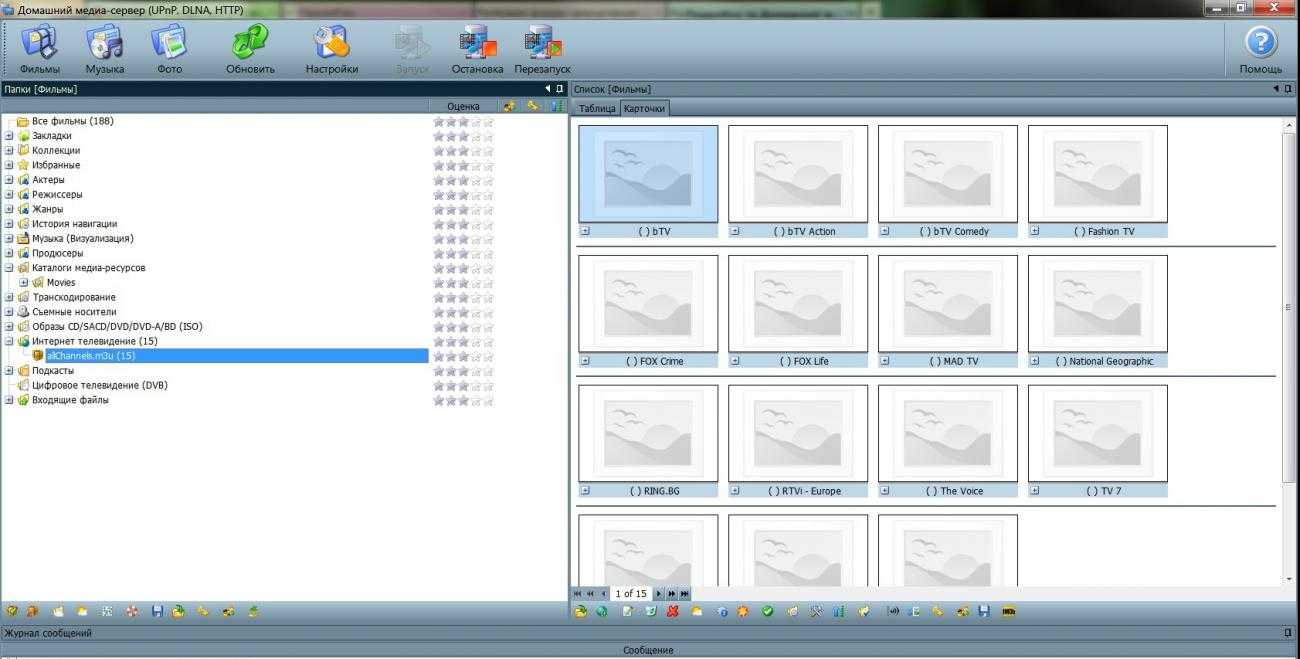Click the orange gear icon in list toolbar
This screenshot has width=1300, height=659.
pyautogui.click(x=743, y=611)
